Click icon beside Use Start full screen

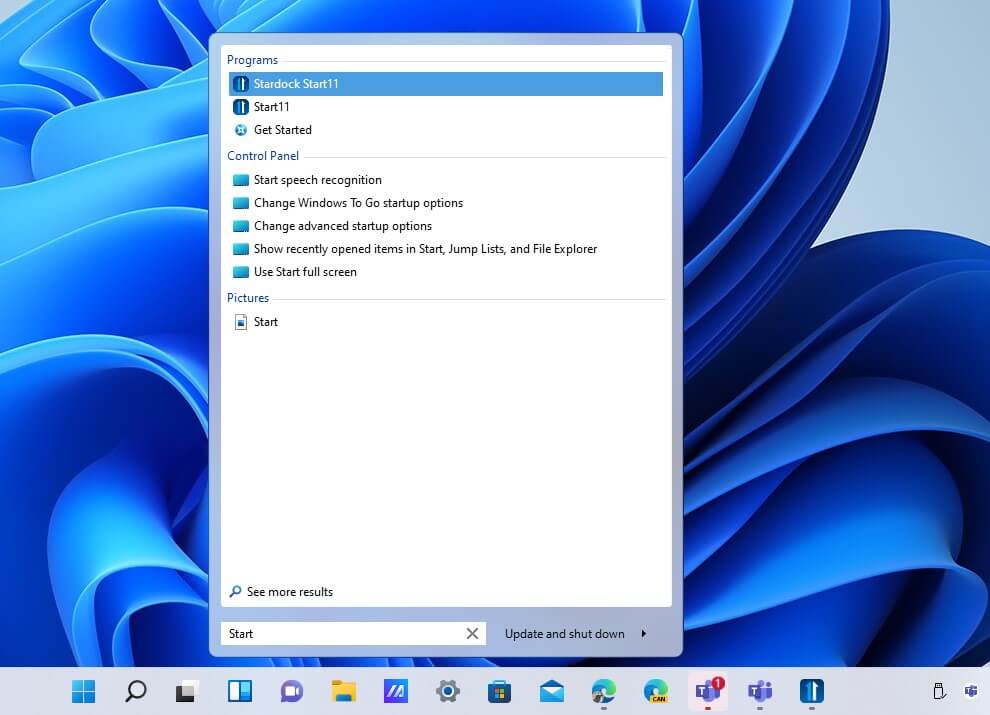241,272
